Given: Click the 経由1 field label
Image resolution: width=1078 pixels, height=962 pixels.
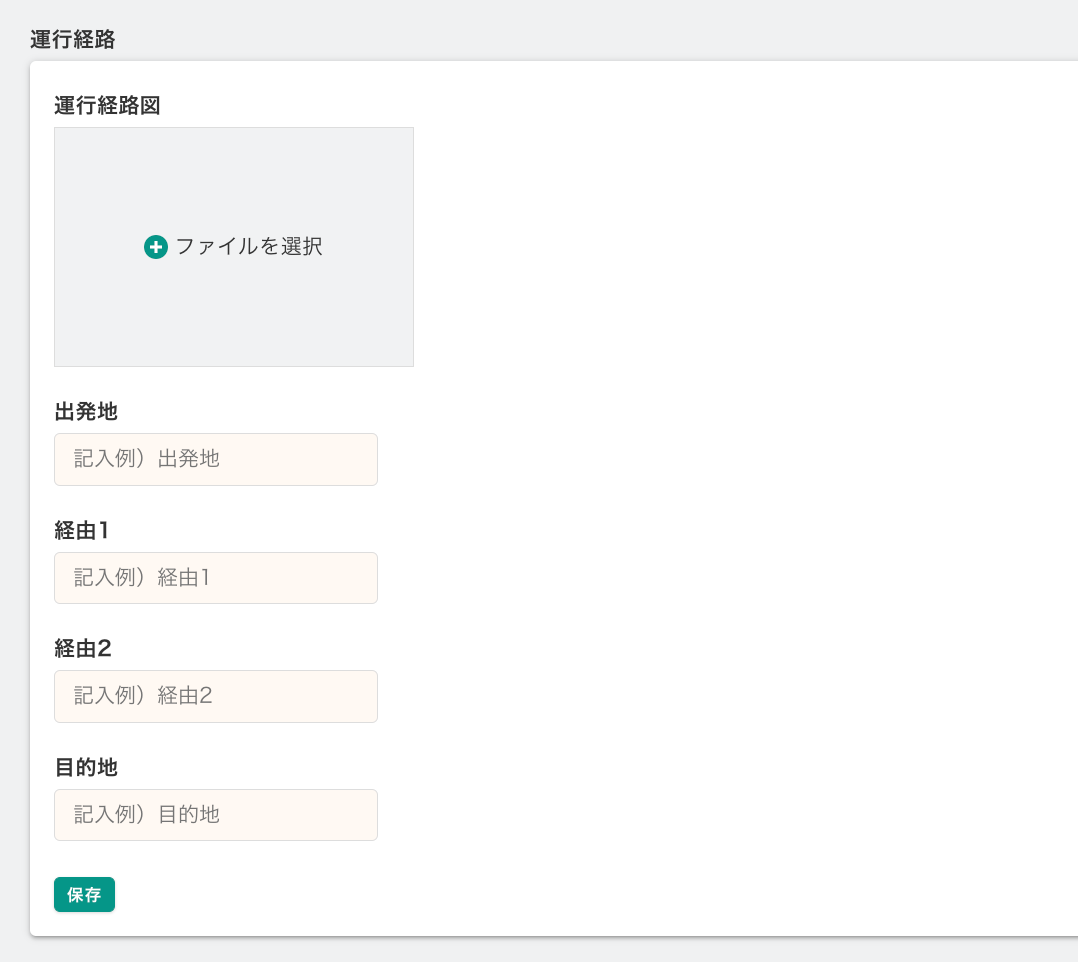Looking at the screenshot, I should pos(82,530).
